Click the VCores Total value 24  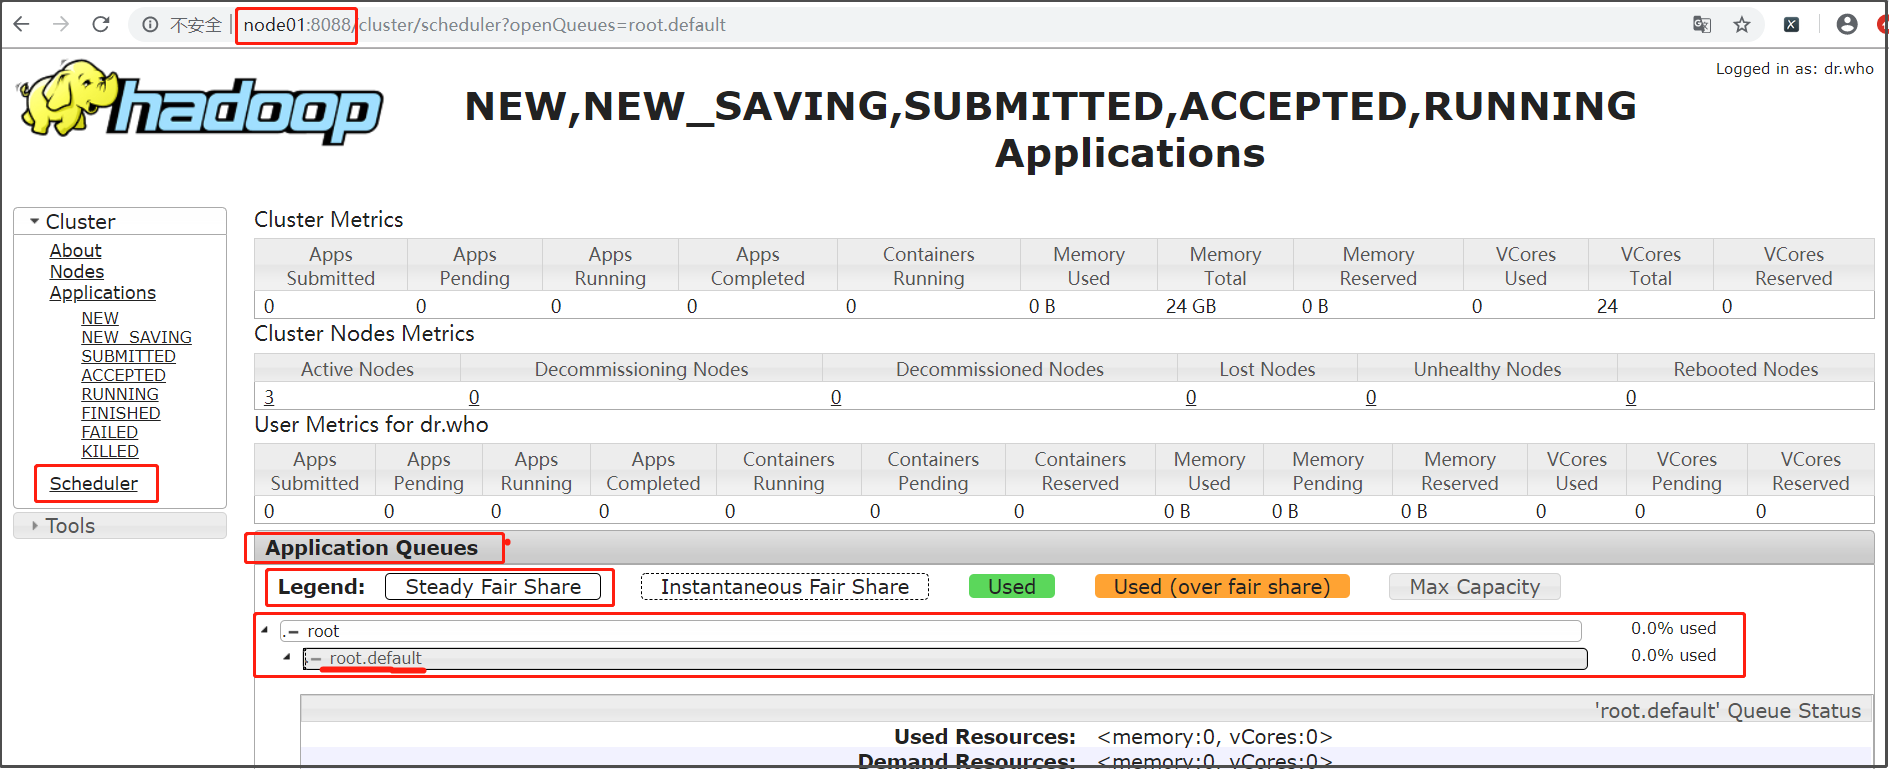[x=1607, y=306]
